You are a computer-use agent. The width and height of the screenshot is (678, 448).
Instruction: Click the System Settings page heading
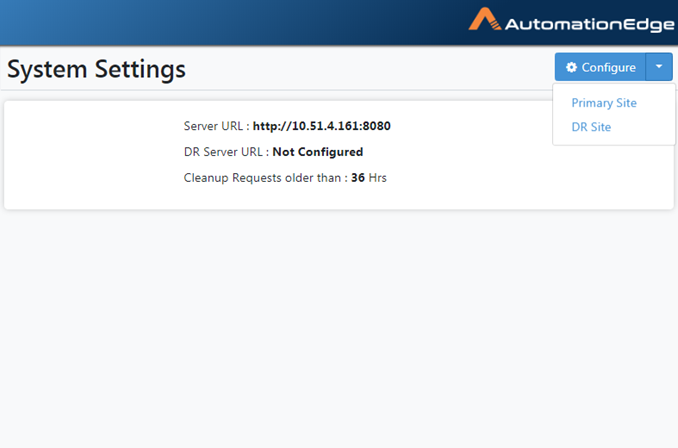point(96,69)
